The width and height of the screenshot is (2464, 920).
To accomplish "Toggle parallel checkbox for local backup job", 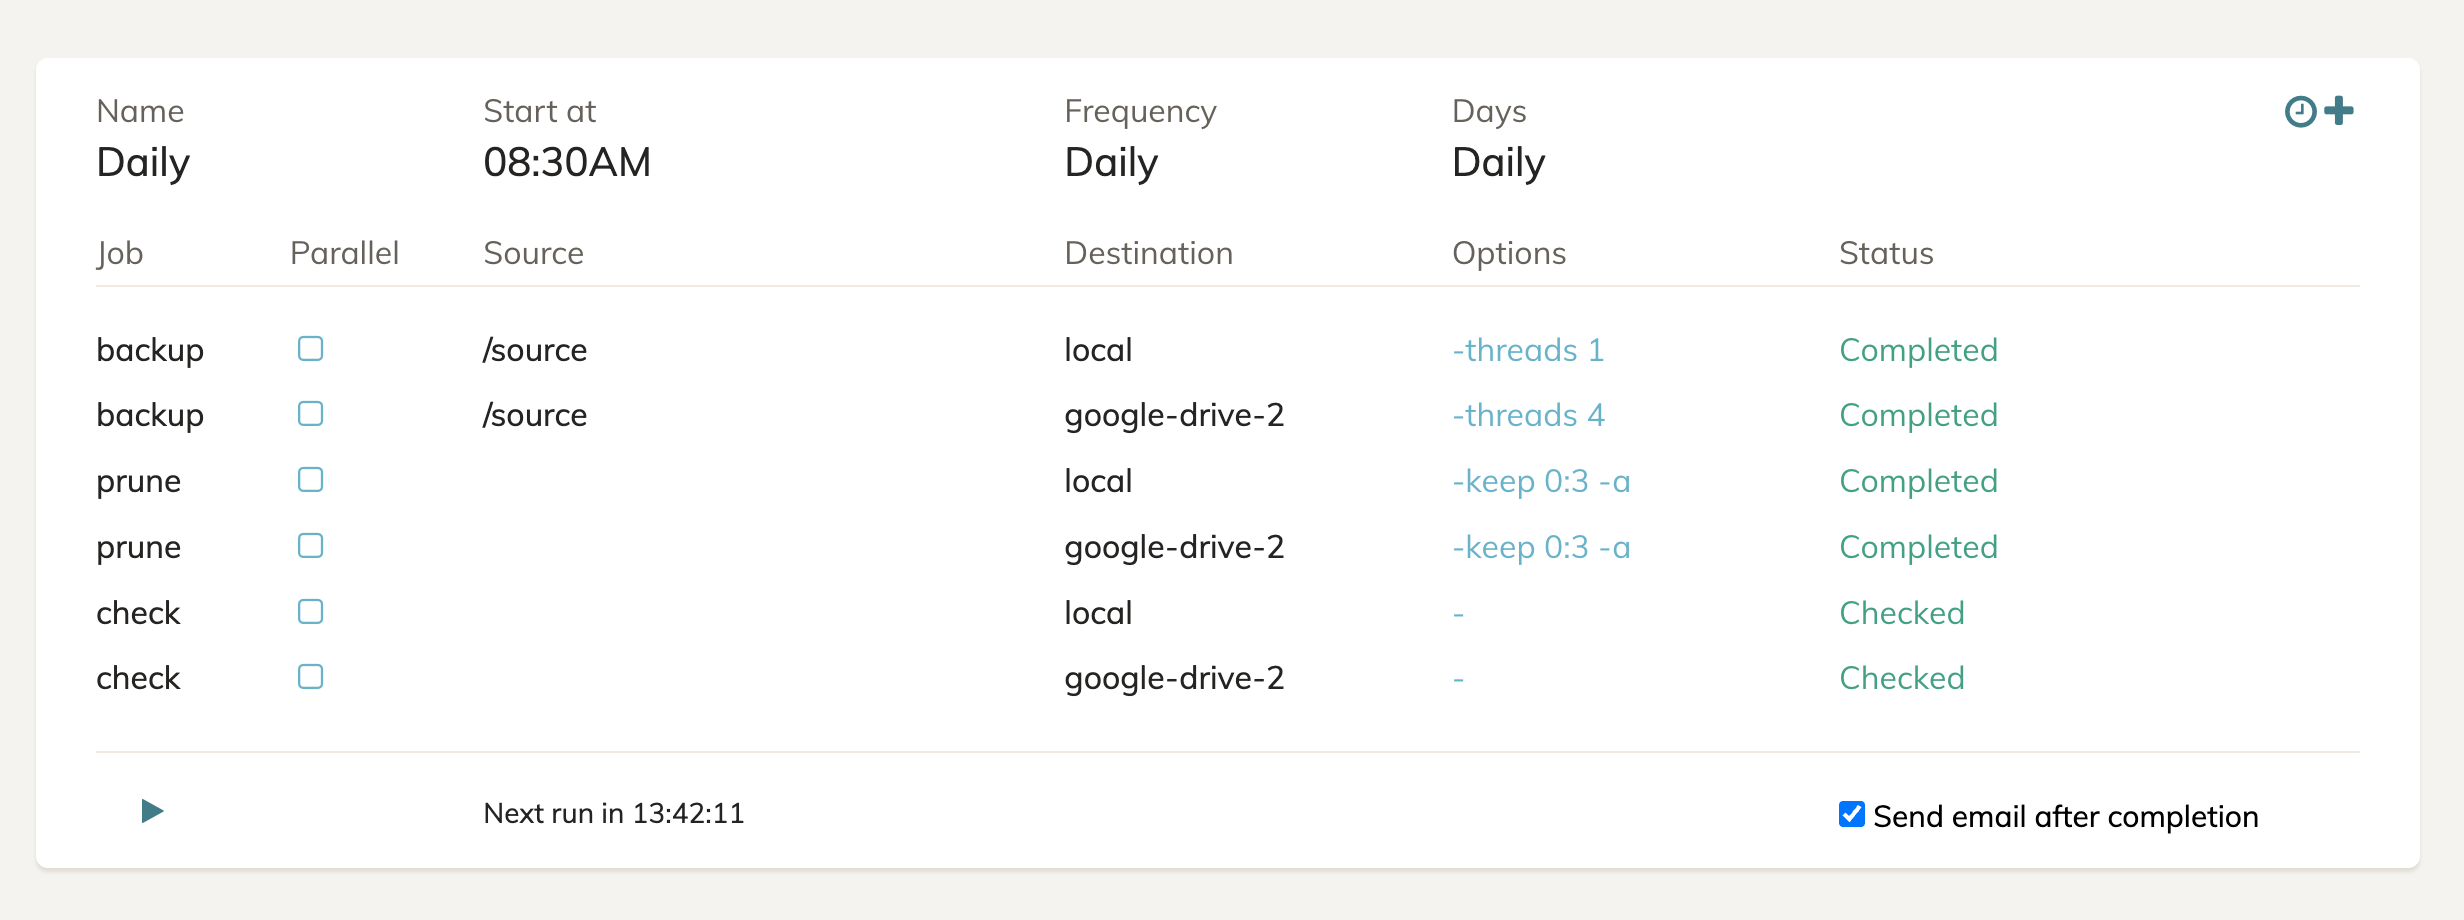I will (310, 349).
